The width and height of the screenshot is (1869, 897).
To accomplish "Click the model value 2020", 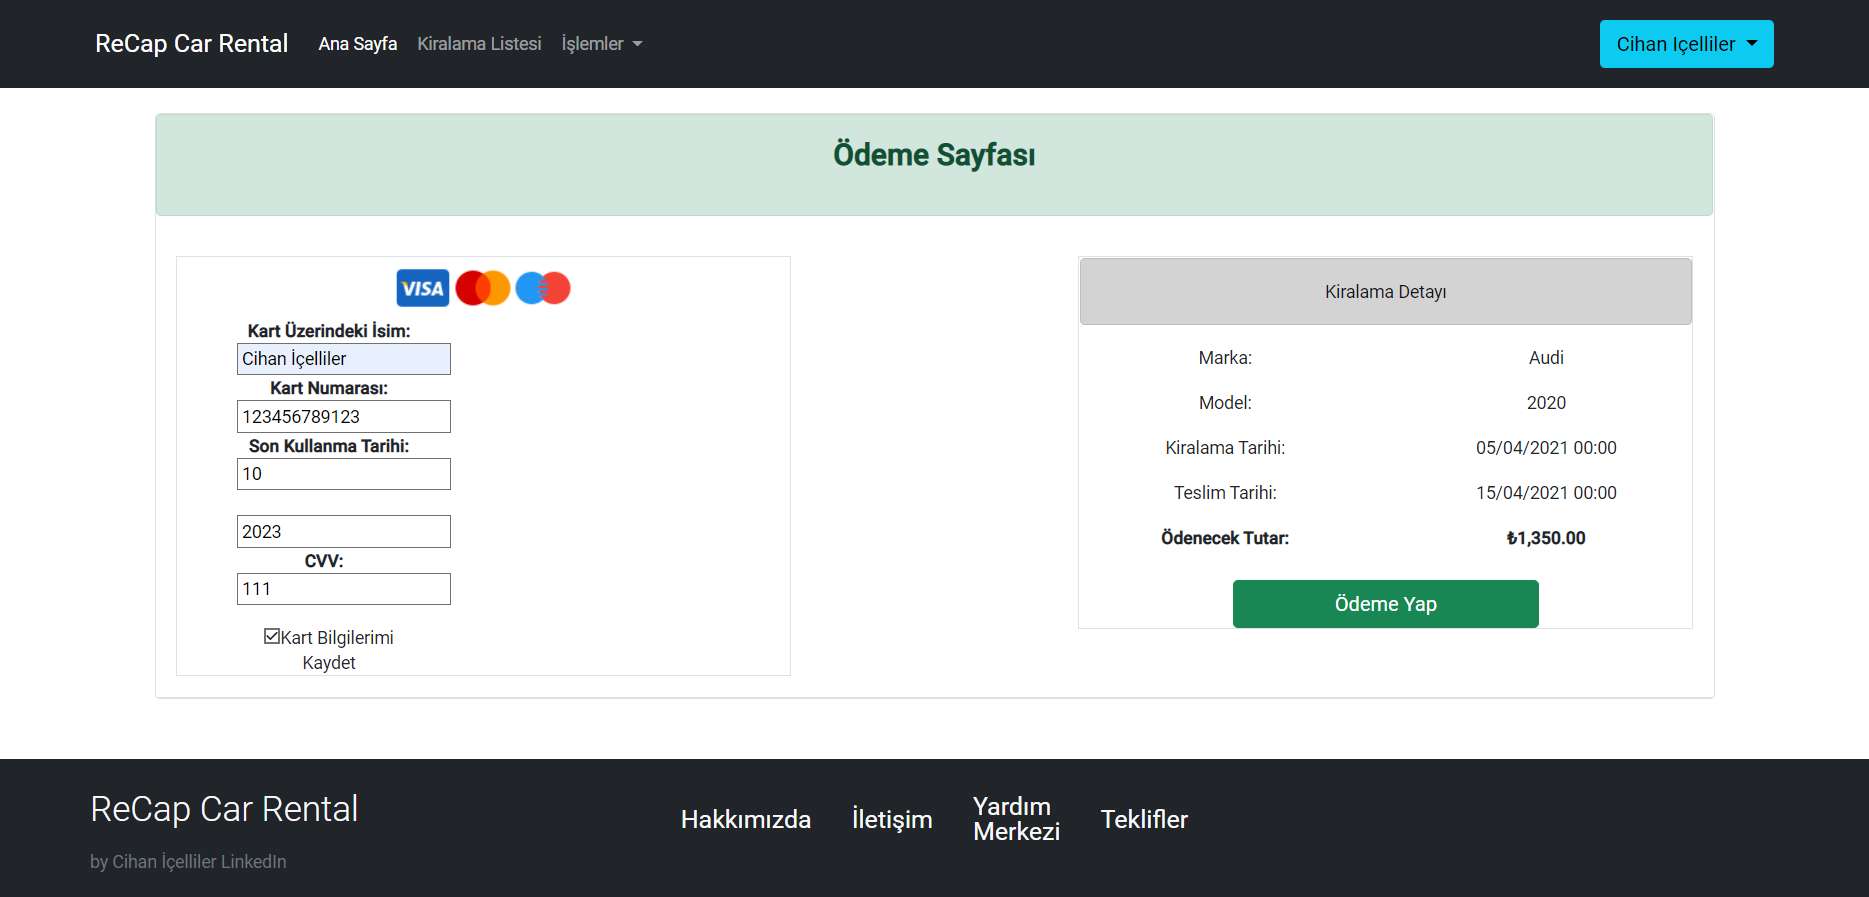I will tap(1546, 403).
